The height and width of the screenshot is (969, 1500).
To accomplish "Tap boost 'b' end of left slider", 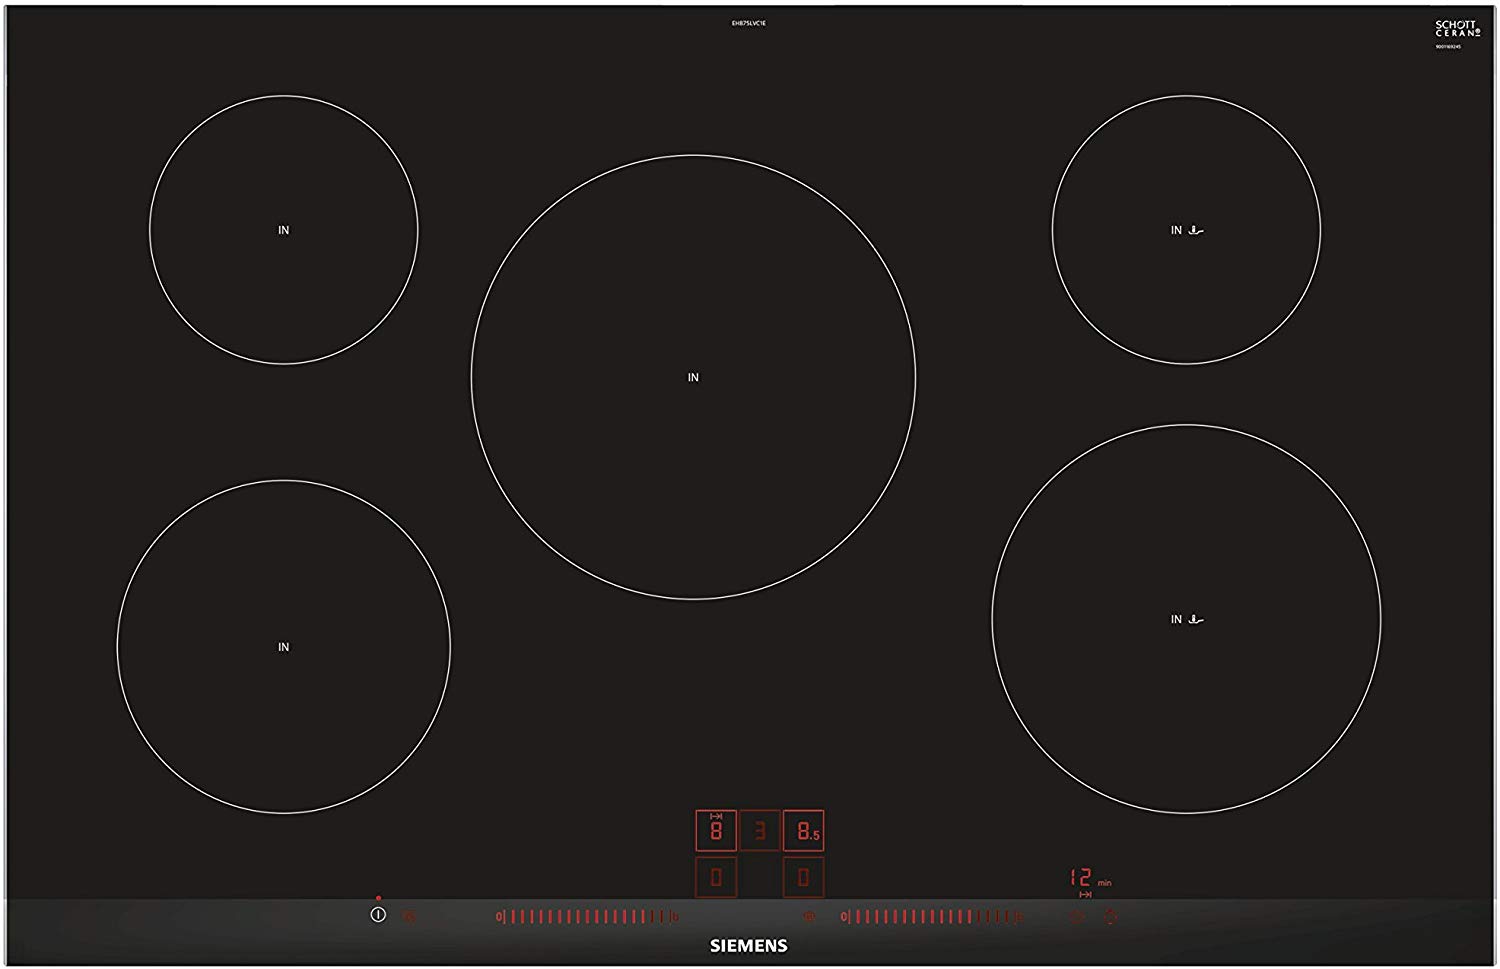I will (675, 916).
